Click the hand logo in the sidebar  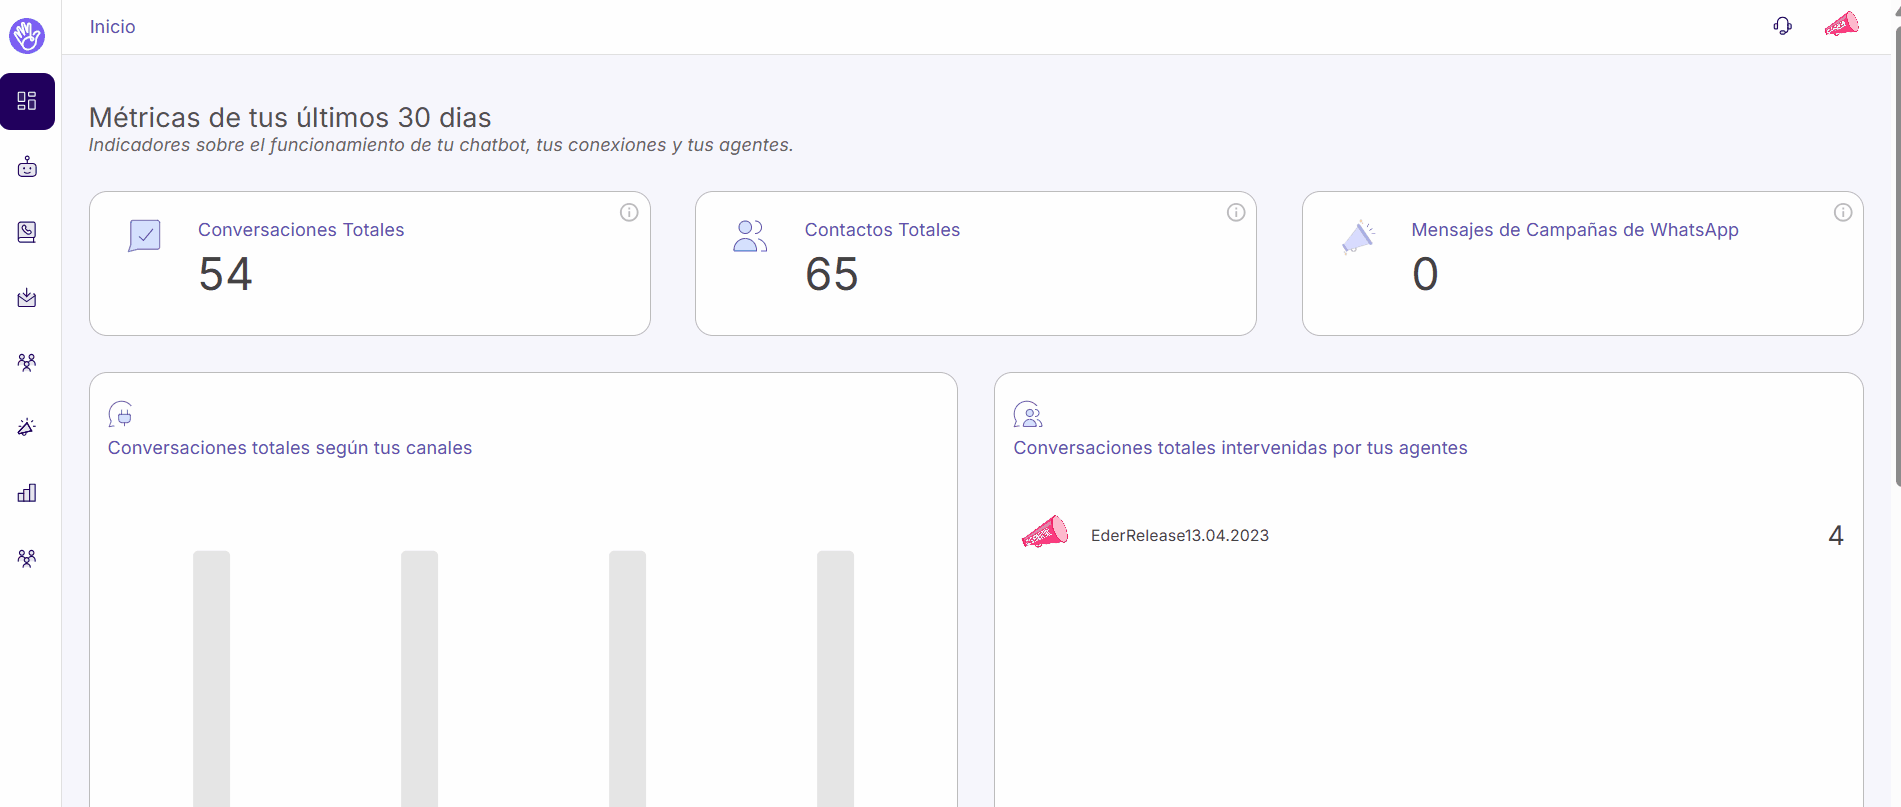[27, 36]
